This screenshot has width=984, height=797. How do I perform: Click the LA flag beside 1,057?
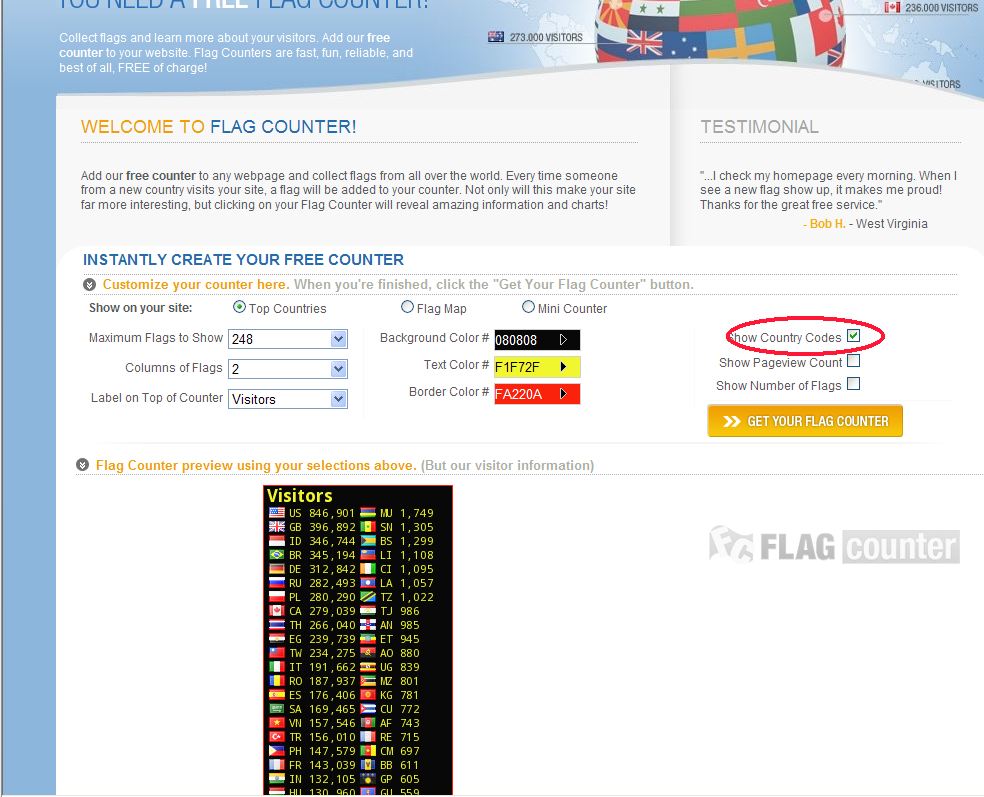[x=368, y=583]
